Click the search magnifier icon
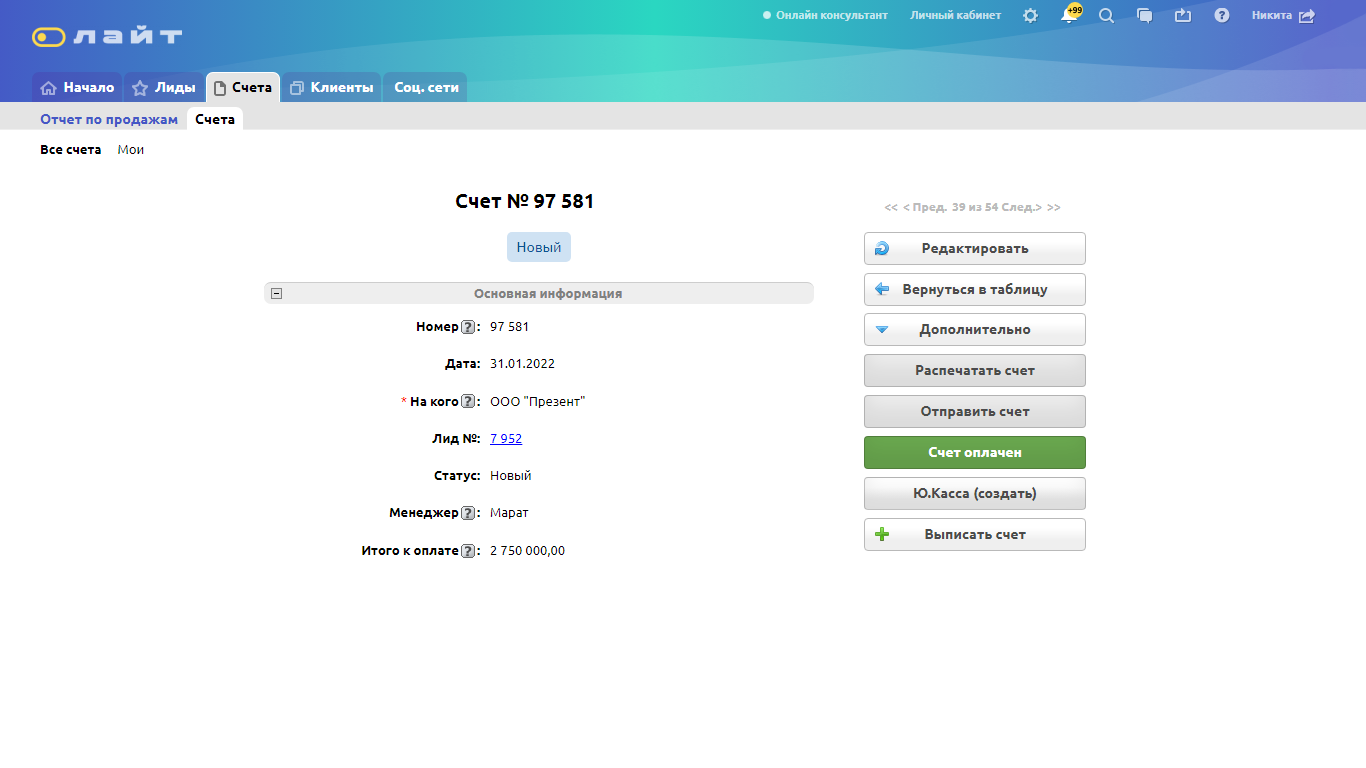The width and height of the screenshot is (1366, 768). tap(1106, 16)
